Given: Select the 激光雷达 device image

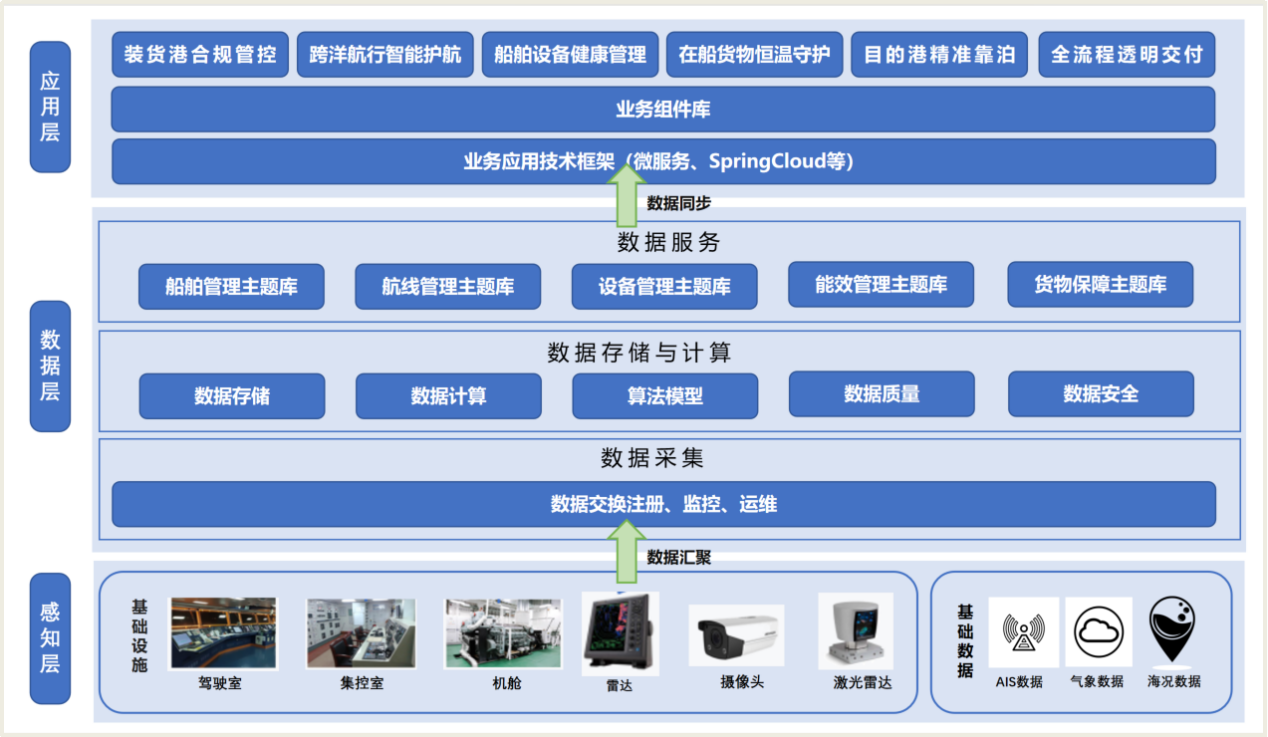Looking at the screenshot, I should click(854, 630).
